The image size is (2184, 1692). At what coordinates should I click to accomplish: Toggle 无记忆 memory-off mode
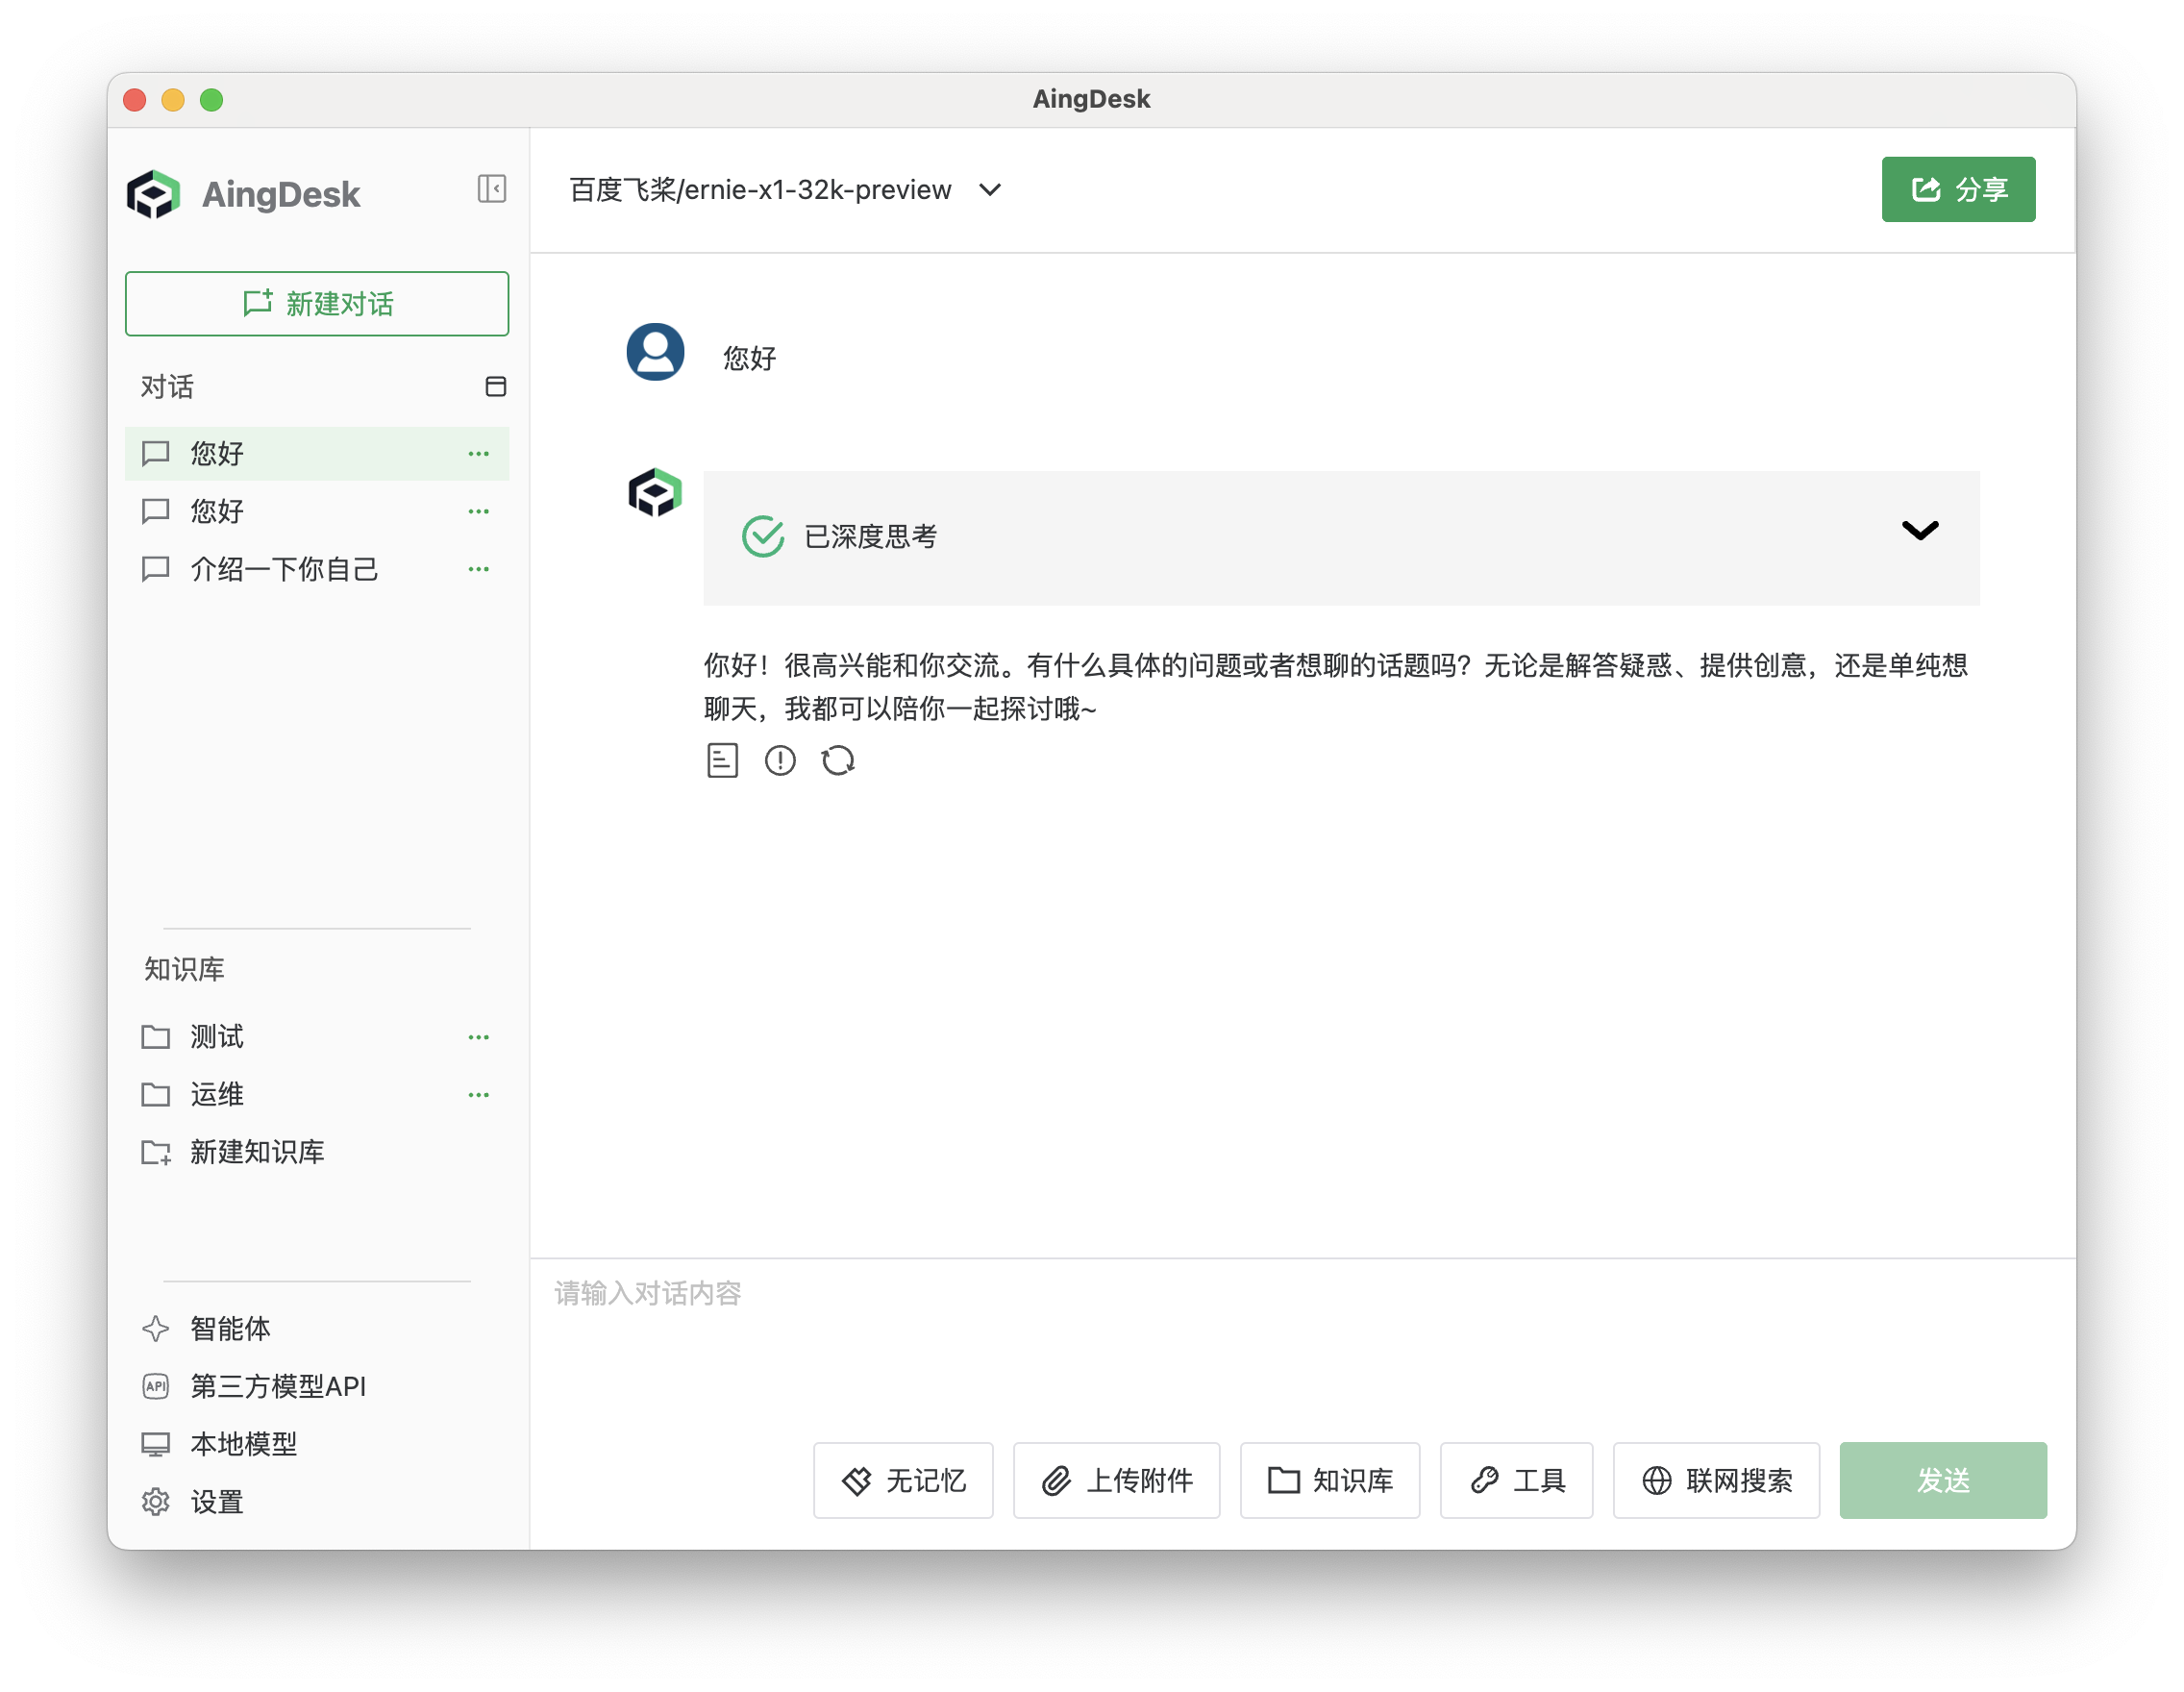point(902,1481)
